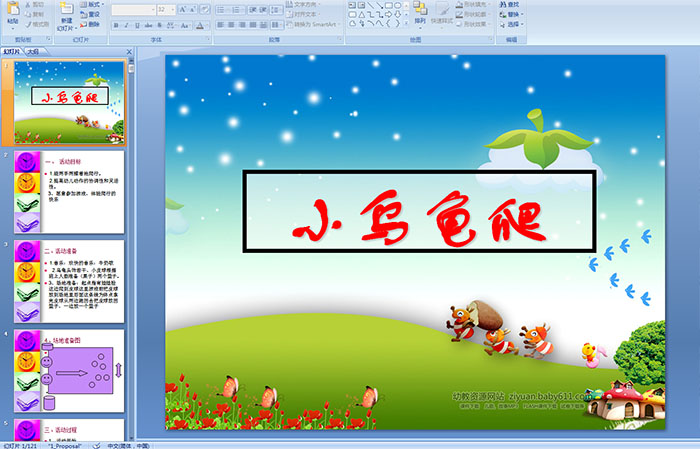Open the Font dialog launcher

[x=208, y=39]
